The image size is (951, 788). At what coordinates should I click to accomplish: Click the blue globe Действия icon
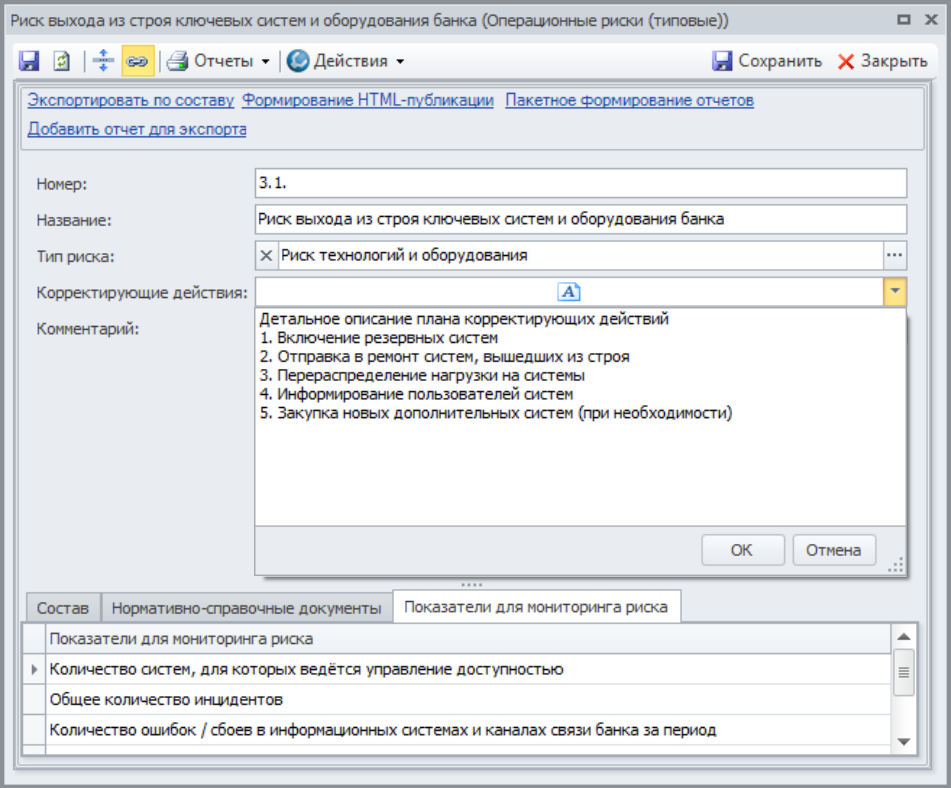pos(298,61)
